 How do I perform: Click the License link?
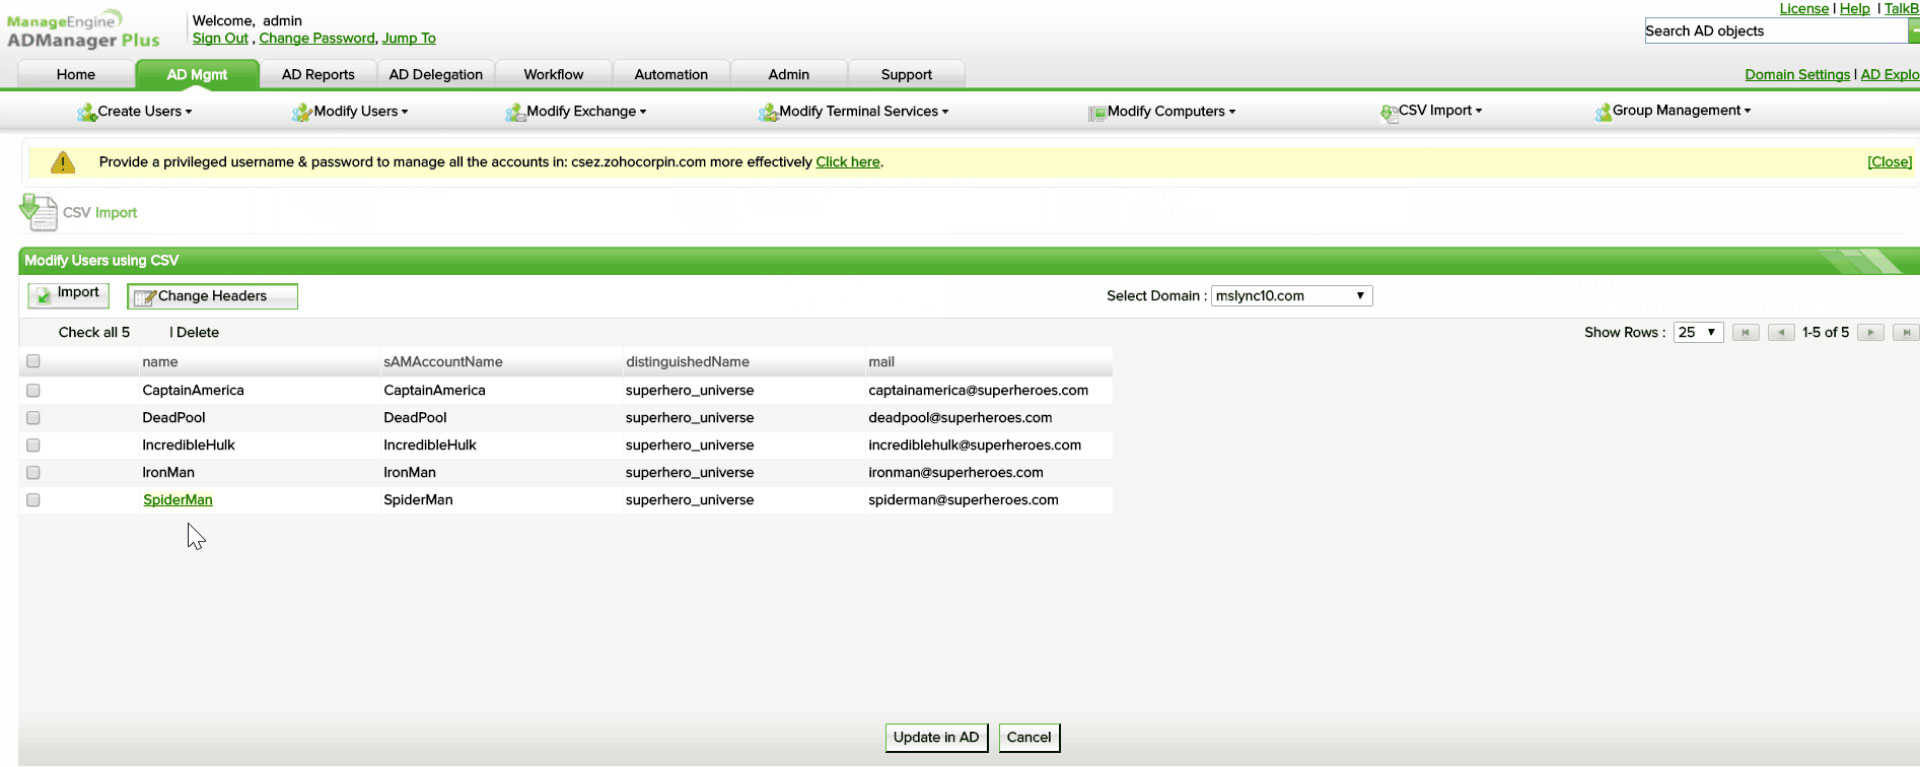point(1804,9)
